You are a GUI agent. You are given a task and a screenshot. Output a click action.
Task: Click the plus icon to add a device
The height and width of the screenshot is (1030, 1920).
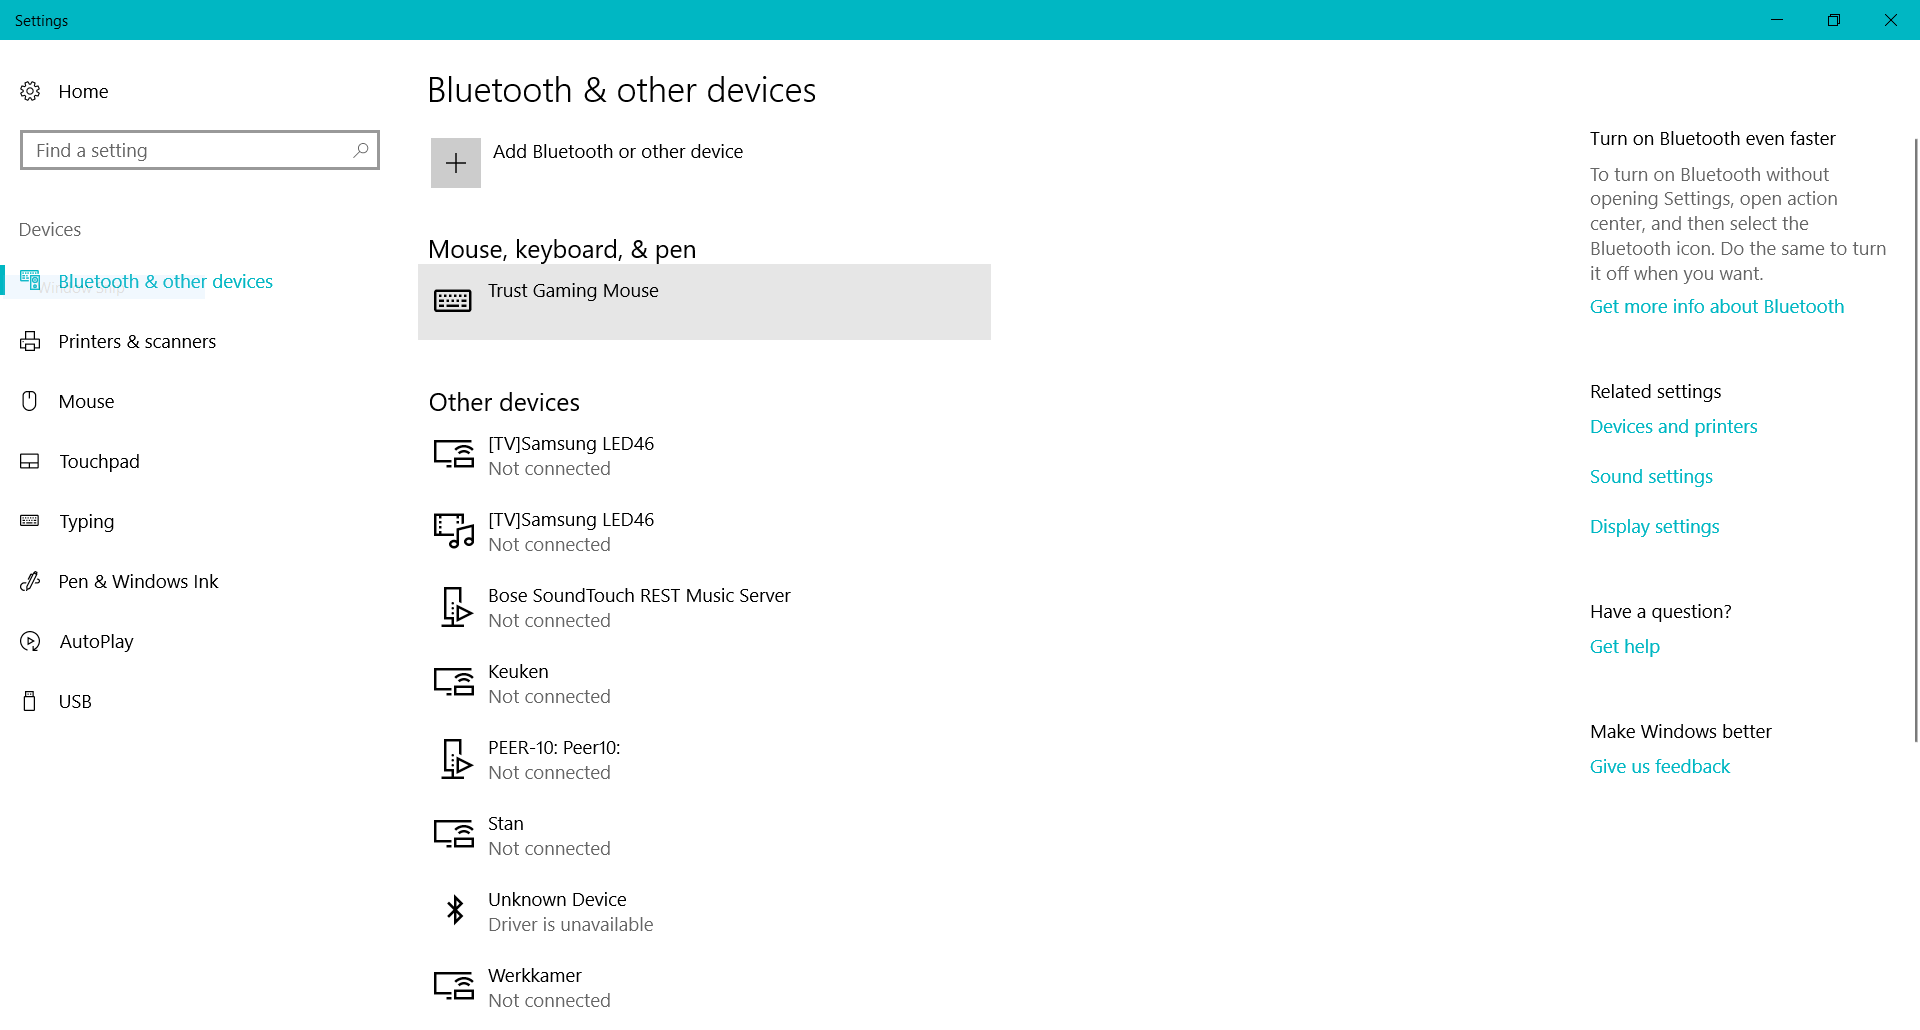455,163
